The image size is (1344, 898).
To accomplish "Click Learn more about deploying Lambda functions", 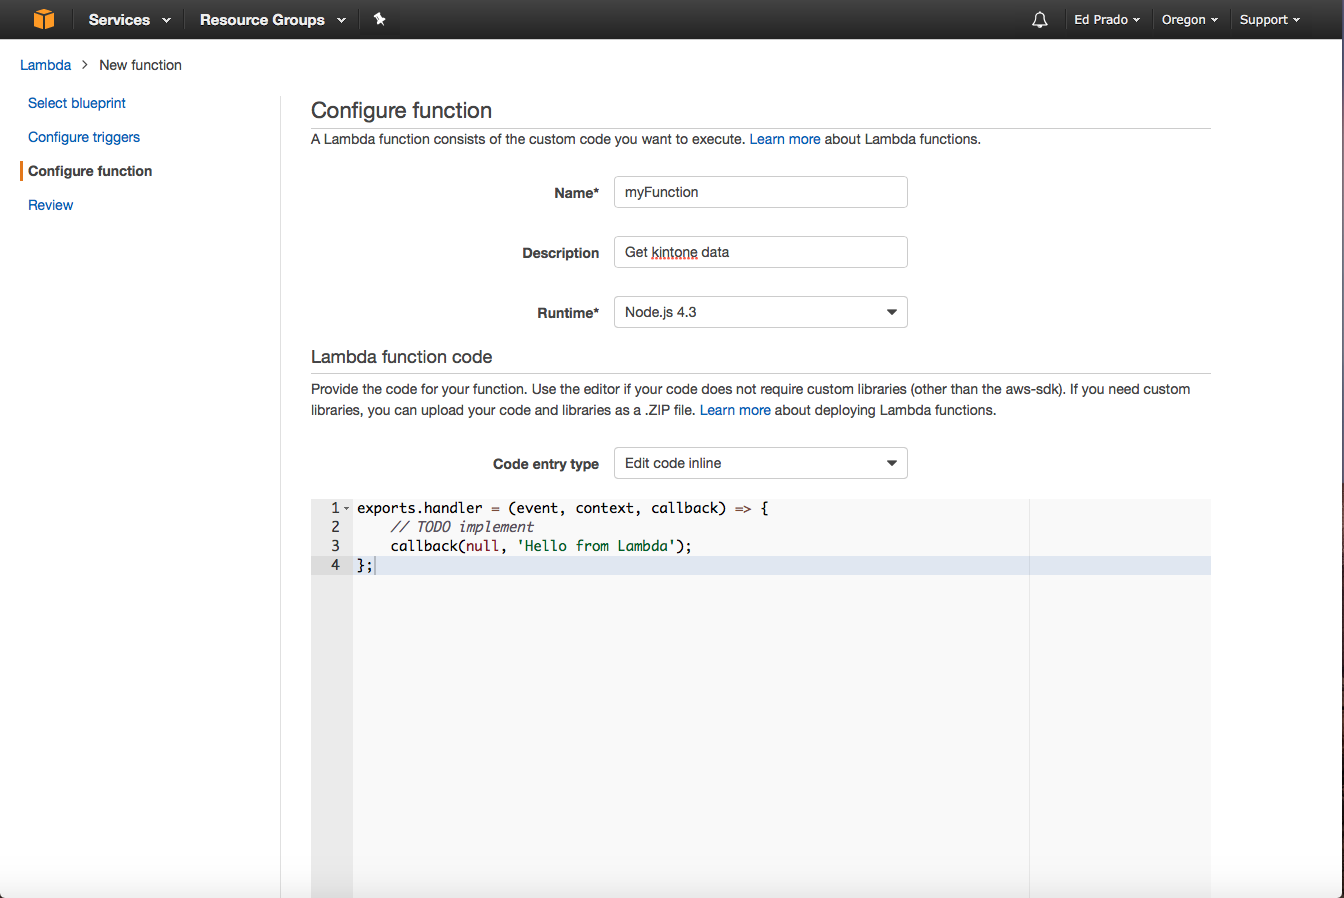I will click(x=735, y=410).
